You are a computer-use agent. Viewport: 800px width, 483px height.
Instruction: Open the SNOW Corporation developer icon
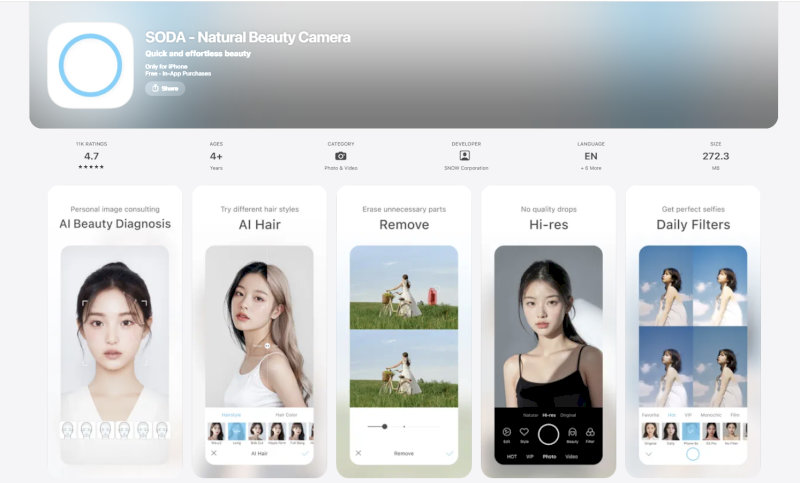(465, 156)
